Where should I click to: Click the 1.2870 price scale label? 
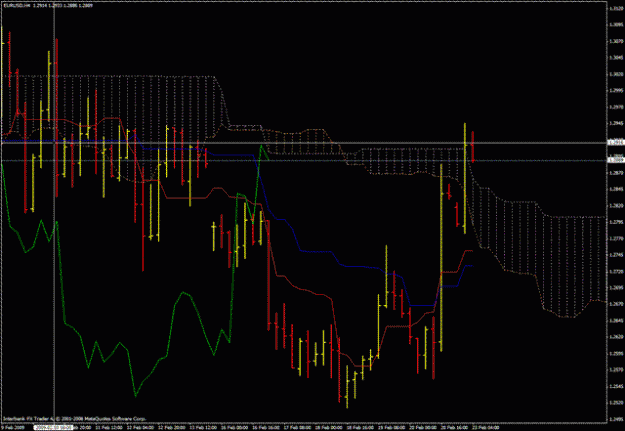click(x=615, y=173)
